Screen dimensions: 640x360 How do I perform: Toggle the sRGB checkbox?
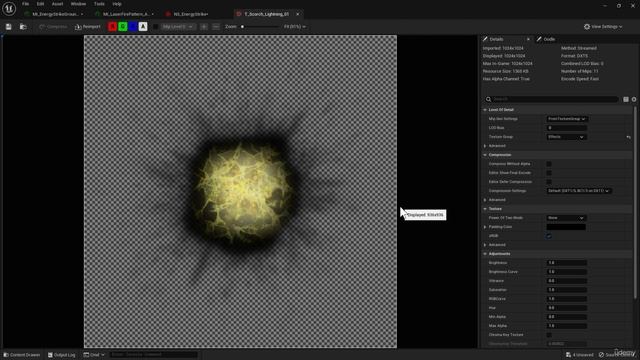(x=549, y=236)
